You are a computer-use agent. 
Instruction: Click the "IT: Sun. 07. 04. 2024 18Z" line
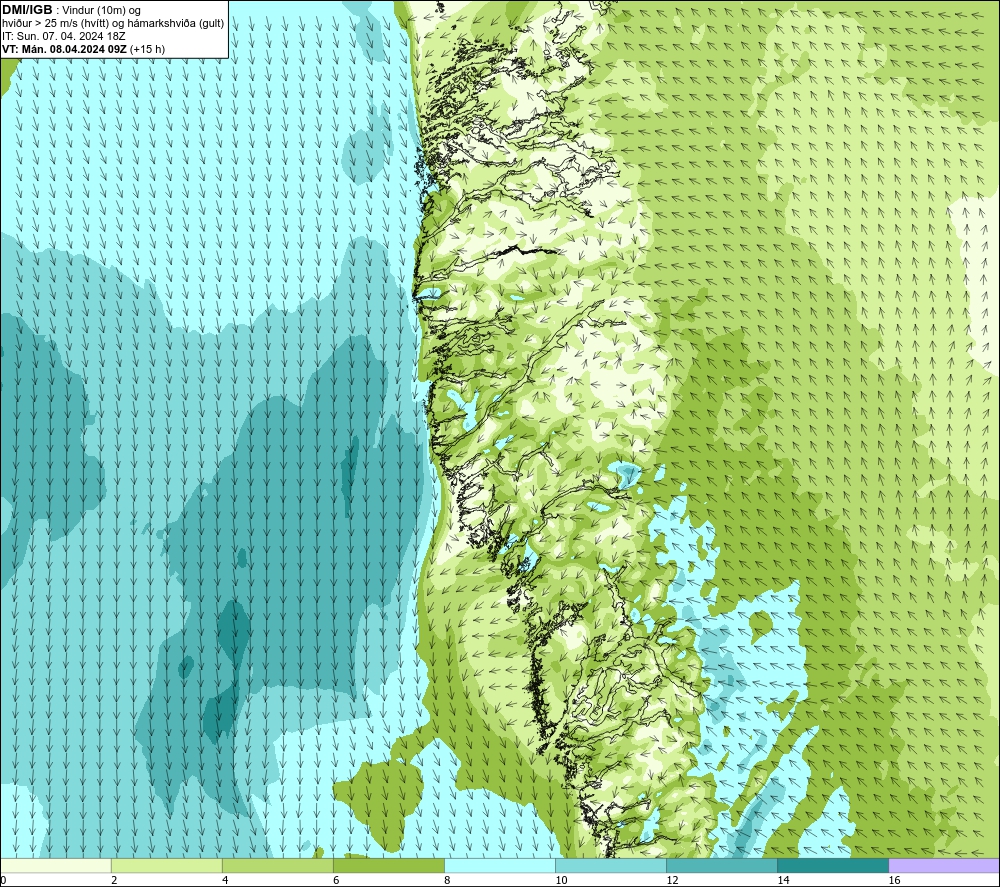click(x=64, y=36)
